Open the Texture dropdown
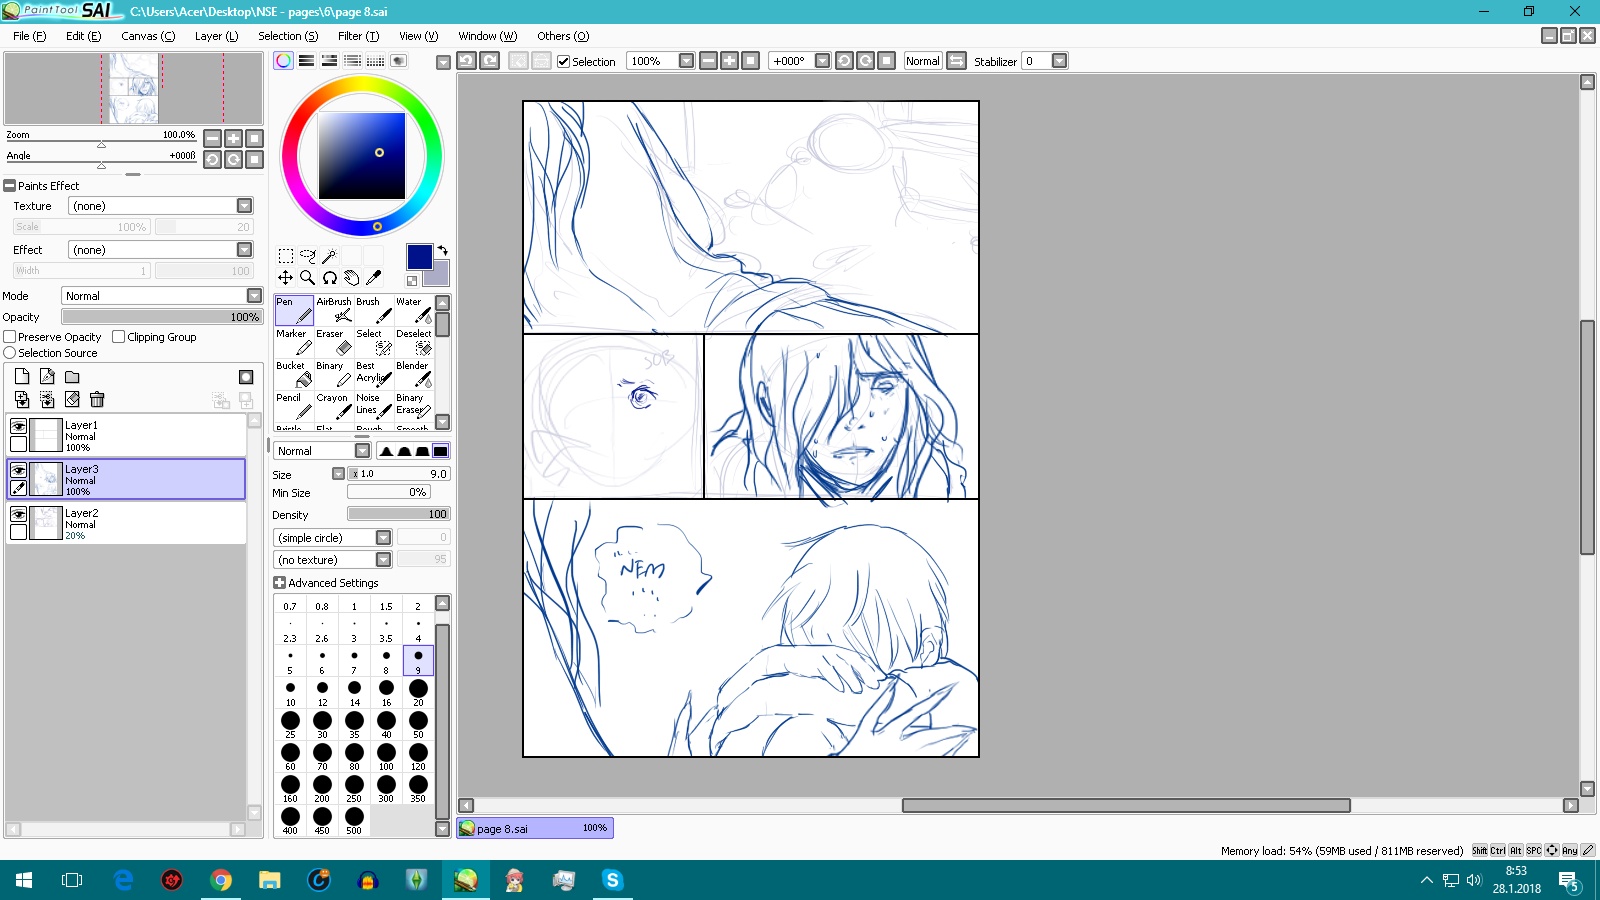The height and width of the screenshot is (900, 1600). 244,206
